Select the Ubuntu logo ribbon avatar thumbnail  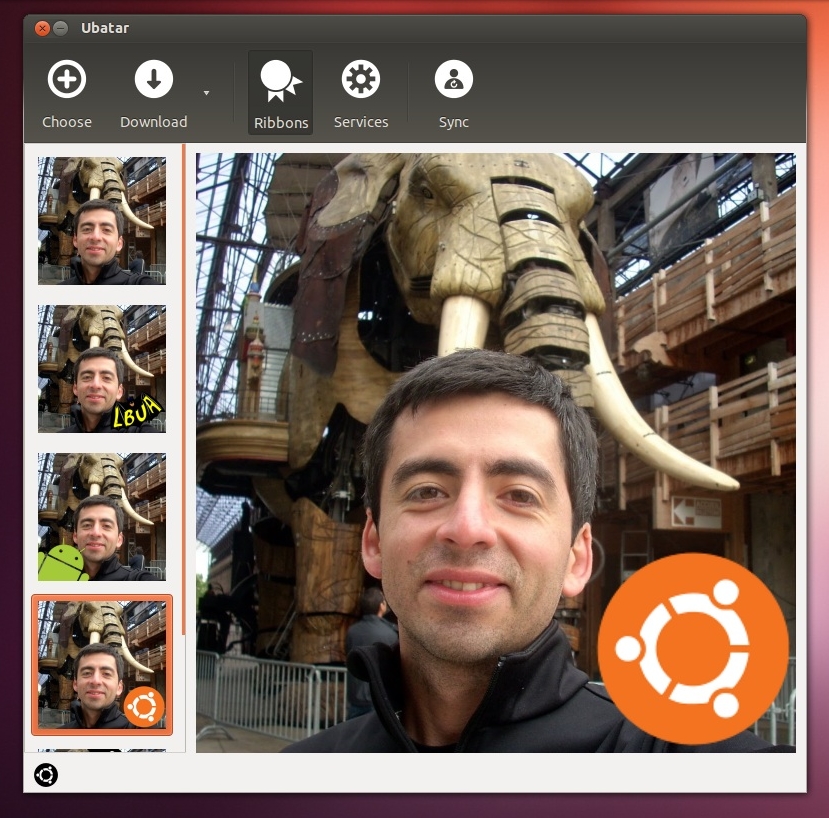click(102, 665)
